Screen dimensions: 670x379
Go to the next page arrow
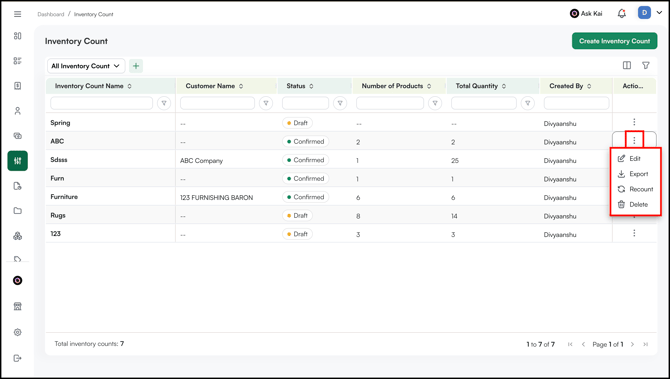[632, 344]
